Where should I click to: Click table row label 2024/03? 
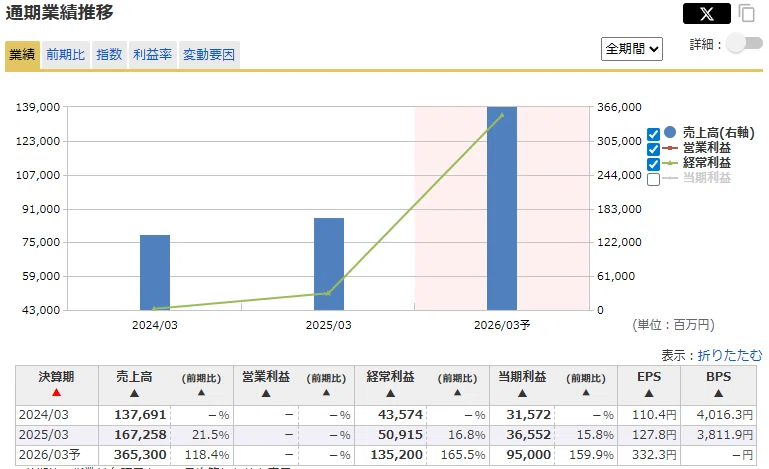point(44,415)
